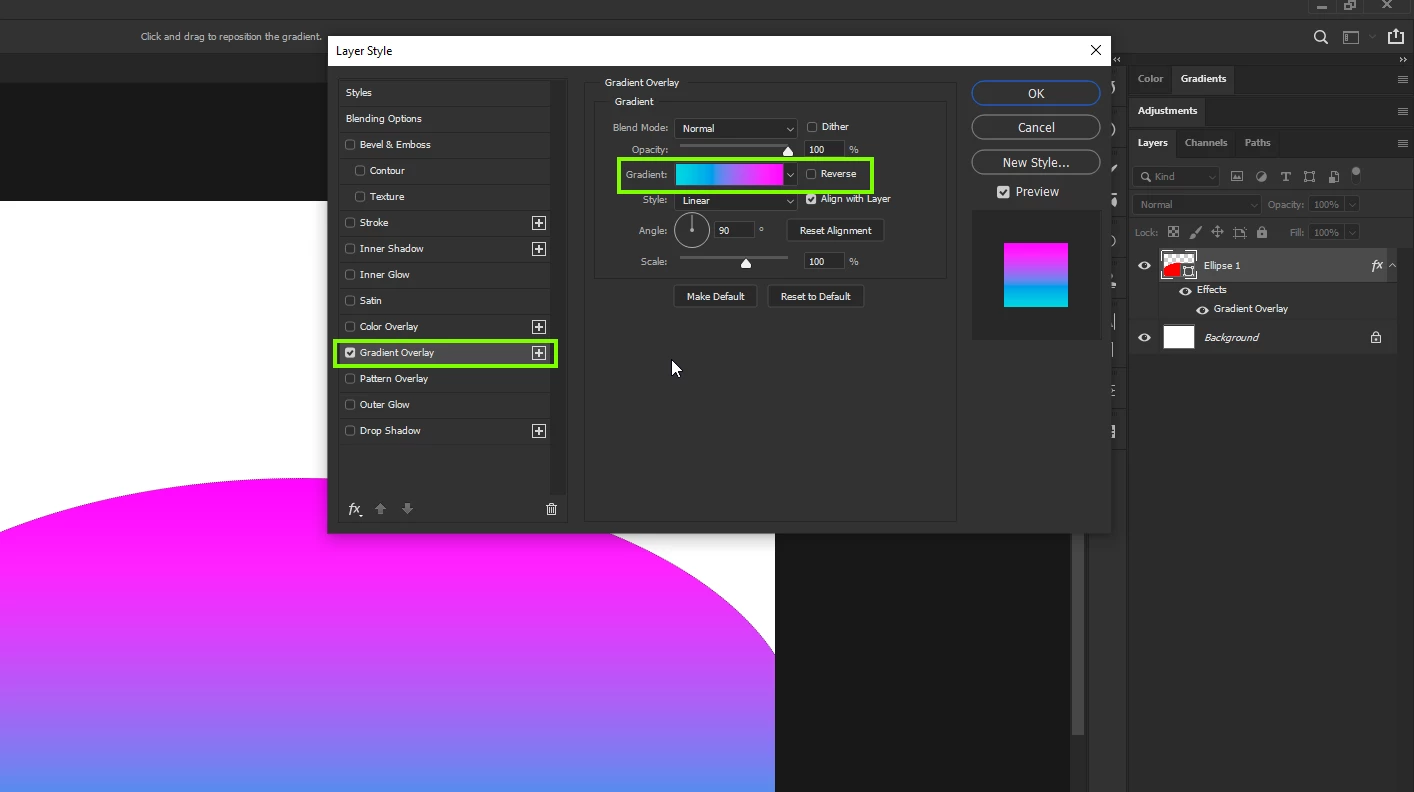Screen dimensions: 1414x792
Task: Lock position icon in the Layers panel
Action: pos(1217,232)
